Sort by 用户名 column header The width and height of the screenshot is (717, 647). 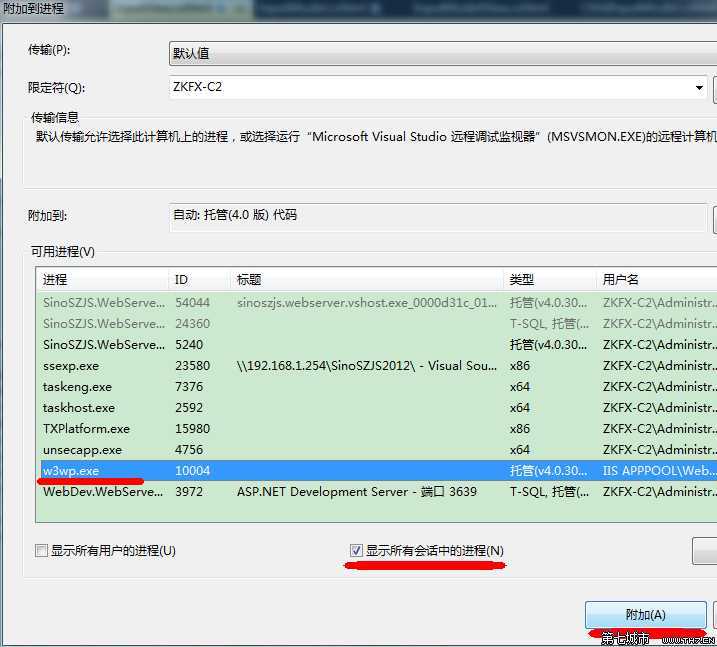pyautogui.click(x=656, y=279)
